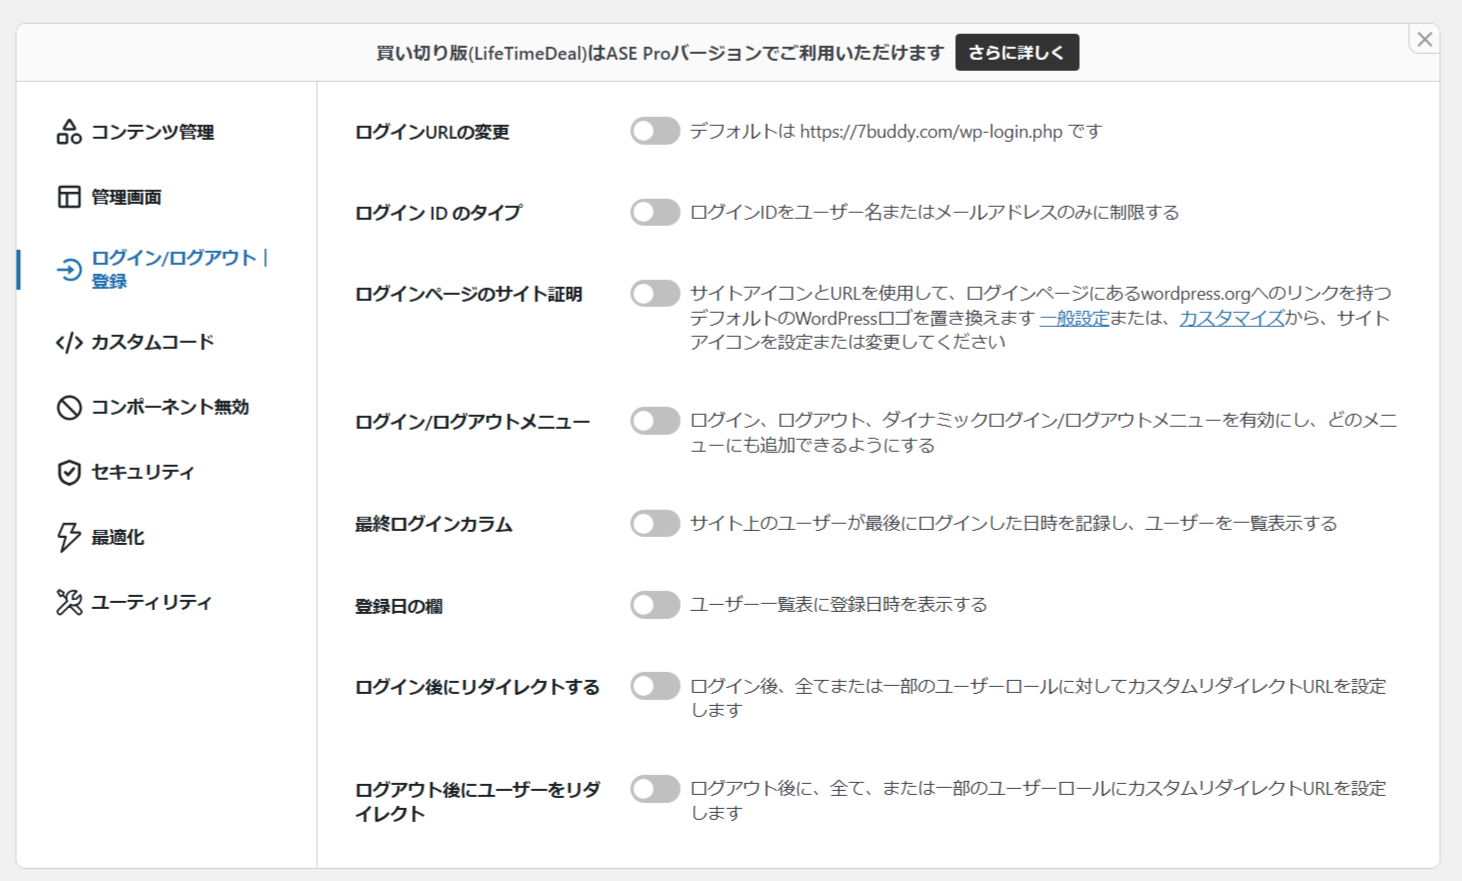Open the カスタムコード code brackets icon
Screen dimensions: 1462x881
point(69,343)
